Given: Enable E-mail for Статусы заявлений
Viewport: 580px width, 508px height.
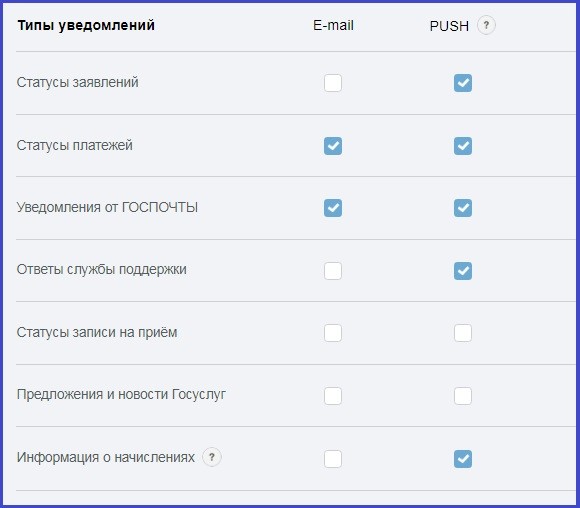Looking at the screenshot, I should (333, 83).
